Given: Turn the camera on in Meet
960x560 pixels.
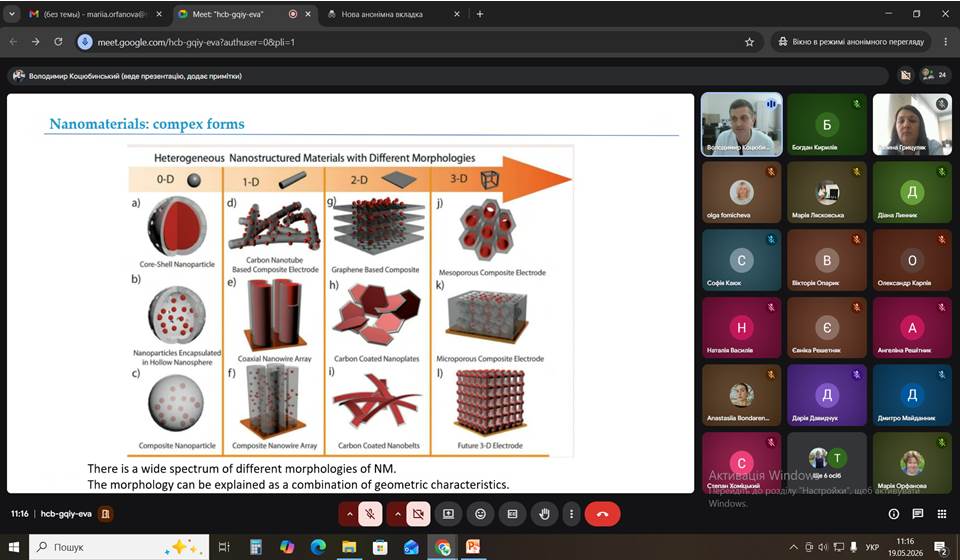Looking at the screenshot, I should point(418,514).
